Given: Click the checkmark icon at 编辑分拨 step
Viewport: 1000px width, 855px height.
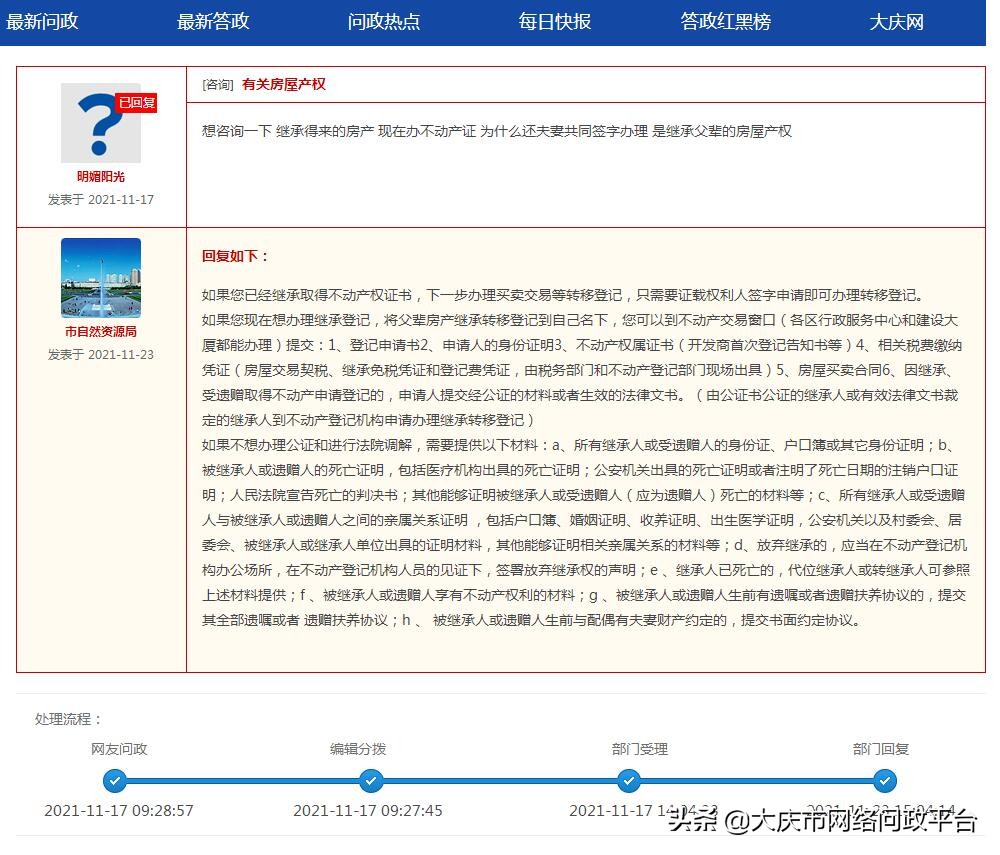Looking at the screenshot, I should pos(371,783).
